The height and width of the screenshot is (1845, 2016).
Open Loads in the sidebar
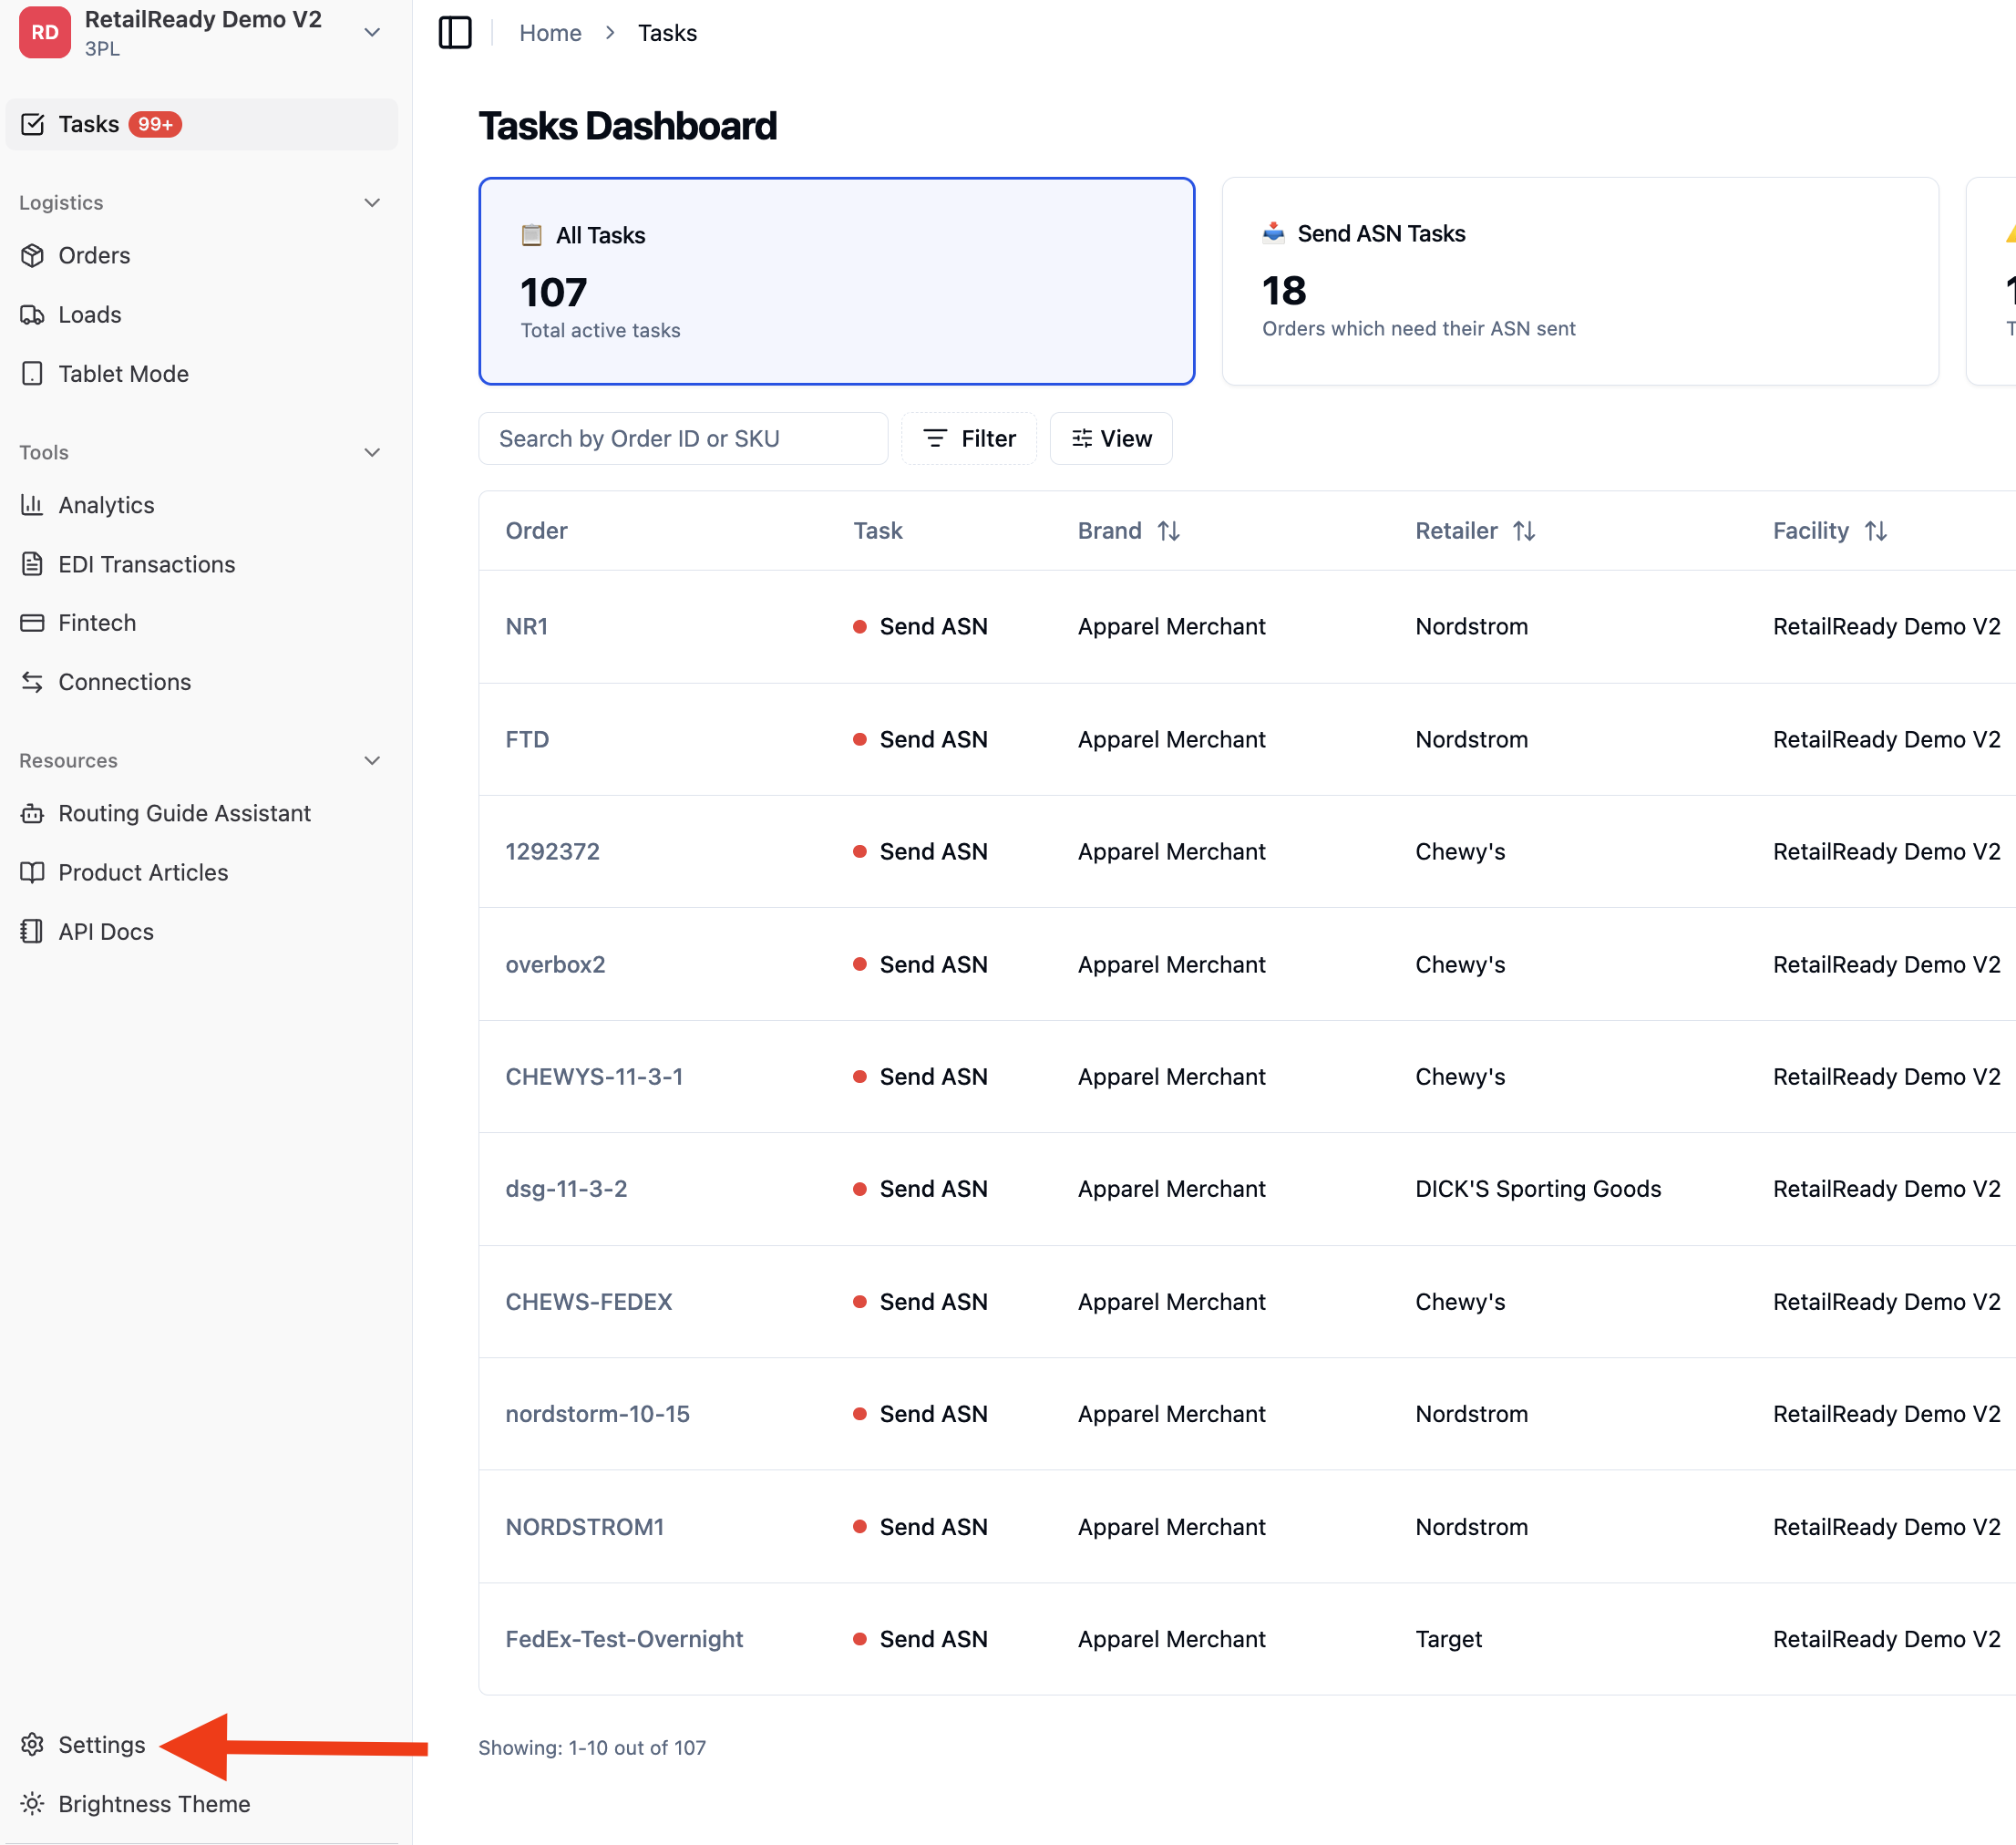[90, 314]
